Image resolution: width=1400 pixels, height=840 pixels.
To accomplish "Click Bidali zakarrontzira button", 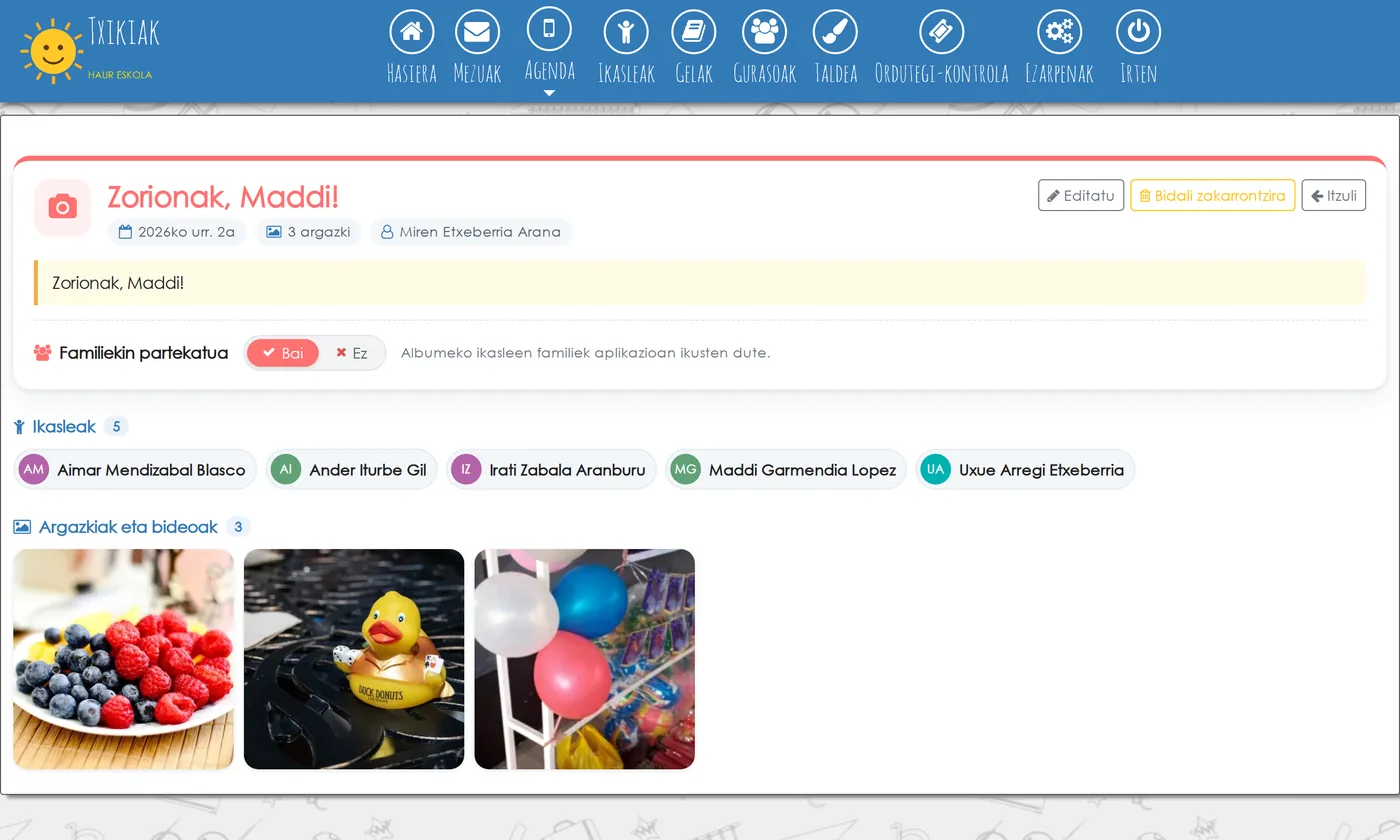I will point(1212,195).
